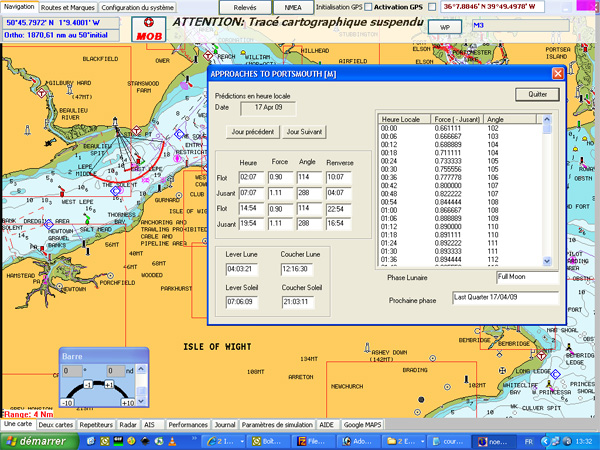Open the Performances tab
The image size is (600, 450).
[188, 425]
